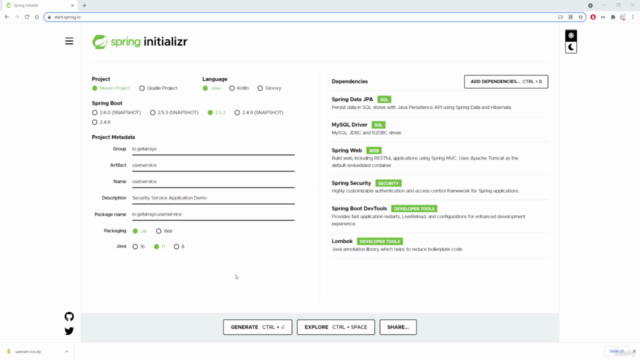
Task: Close the downloads bar
Action: coord(634,351)
